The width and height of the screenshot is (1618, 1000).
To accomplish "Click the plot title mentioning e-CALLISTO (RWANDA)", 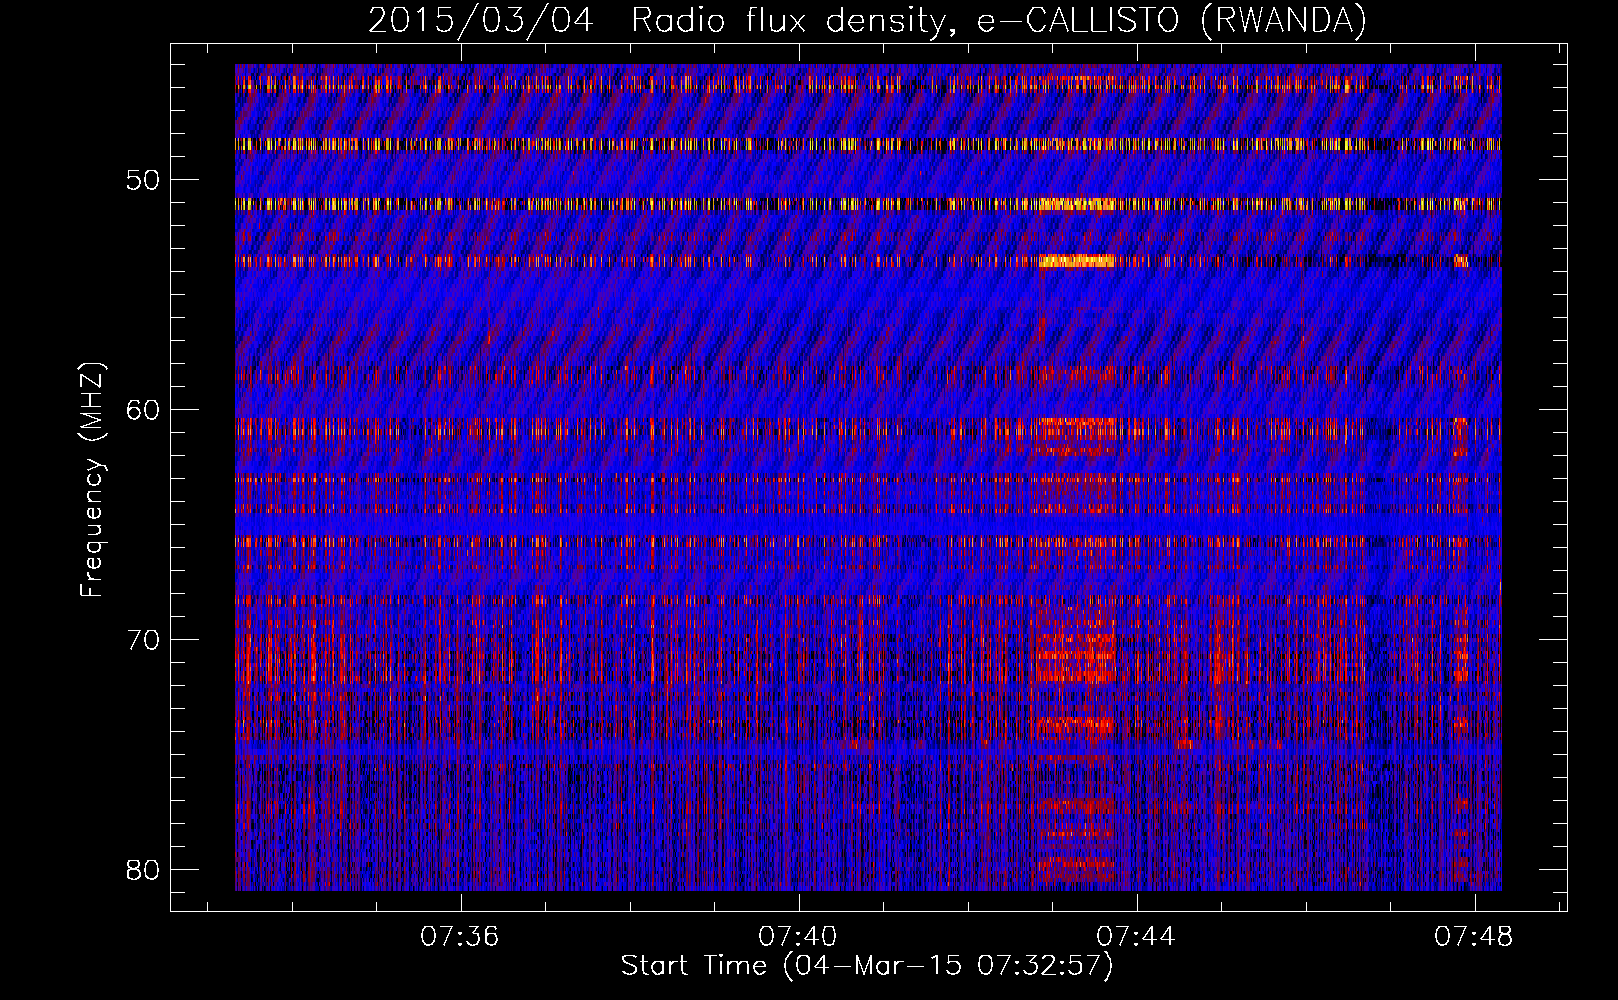I will [867, 20].
